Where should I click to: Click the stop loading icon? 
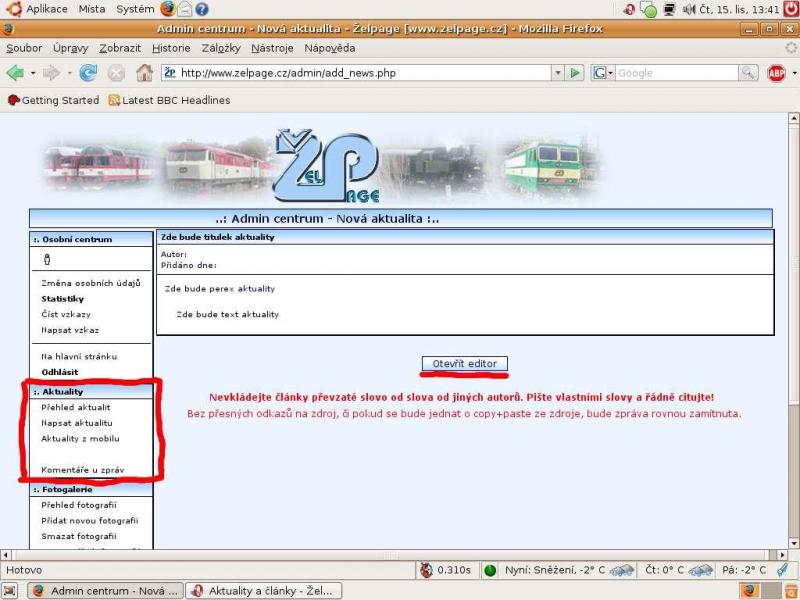tap(116, 73)
